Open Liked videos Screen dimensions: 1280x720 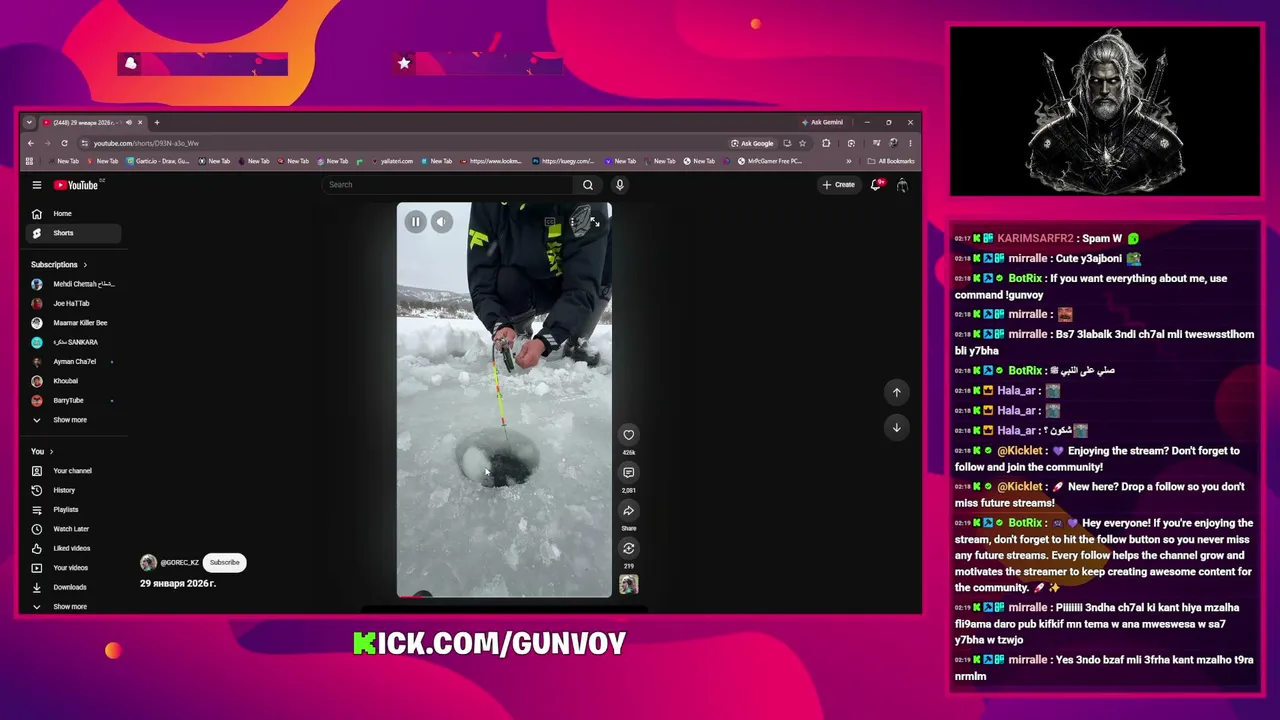click(74, 548)
